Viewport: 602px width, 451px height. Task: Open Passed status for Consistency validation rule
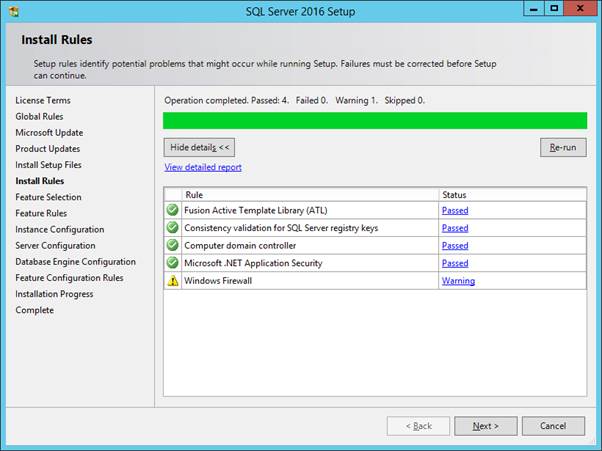point(455,228)
